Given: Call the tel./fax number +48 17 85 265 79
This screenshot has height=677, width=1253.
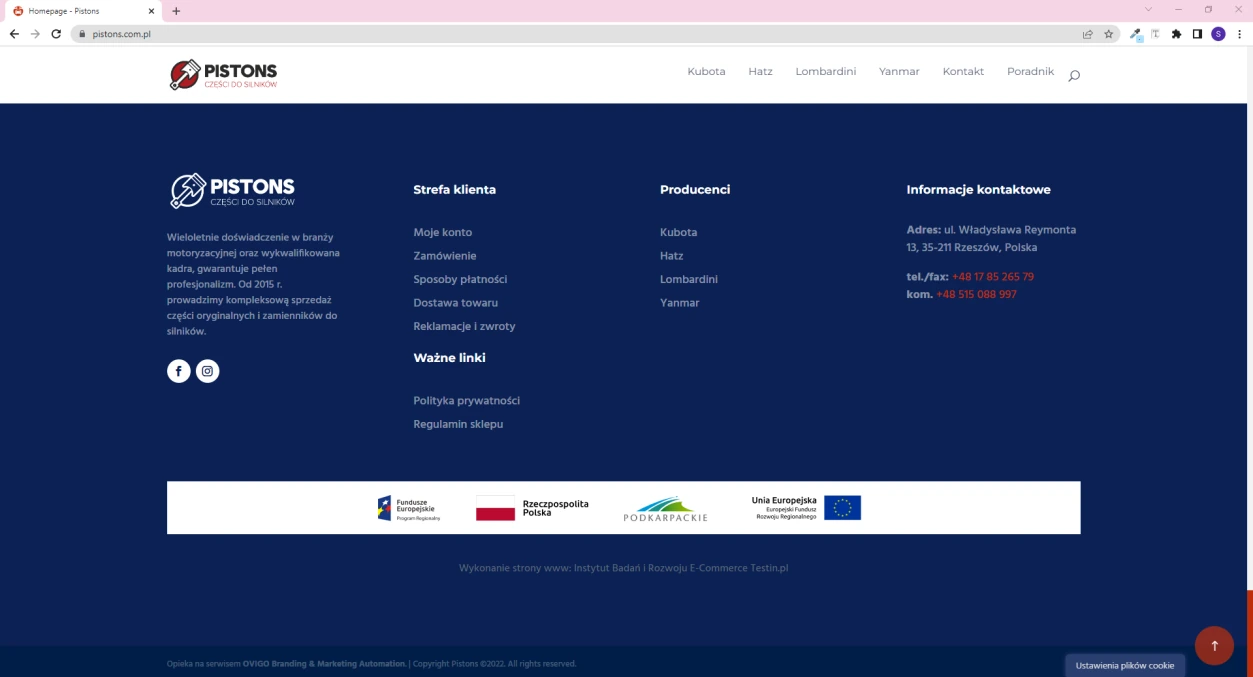Looking at the screenshot, I should (x=993, y=277).
